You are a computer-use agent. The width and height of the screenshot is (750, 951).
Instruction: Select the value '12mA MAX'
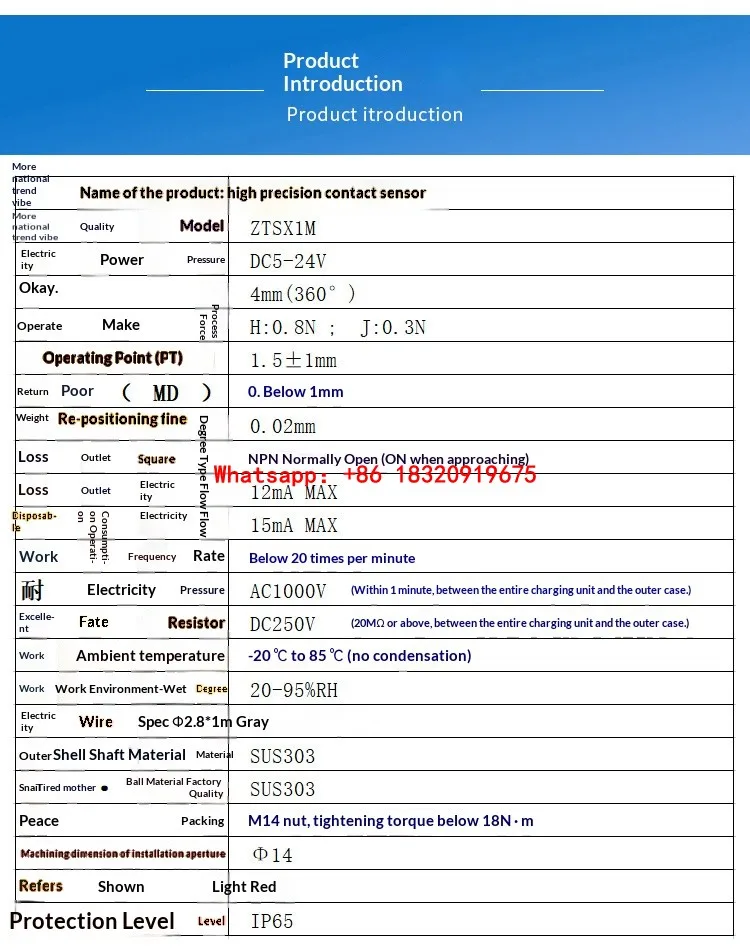pyautogui.click(x=294, y=492)
